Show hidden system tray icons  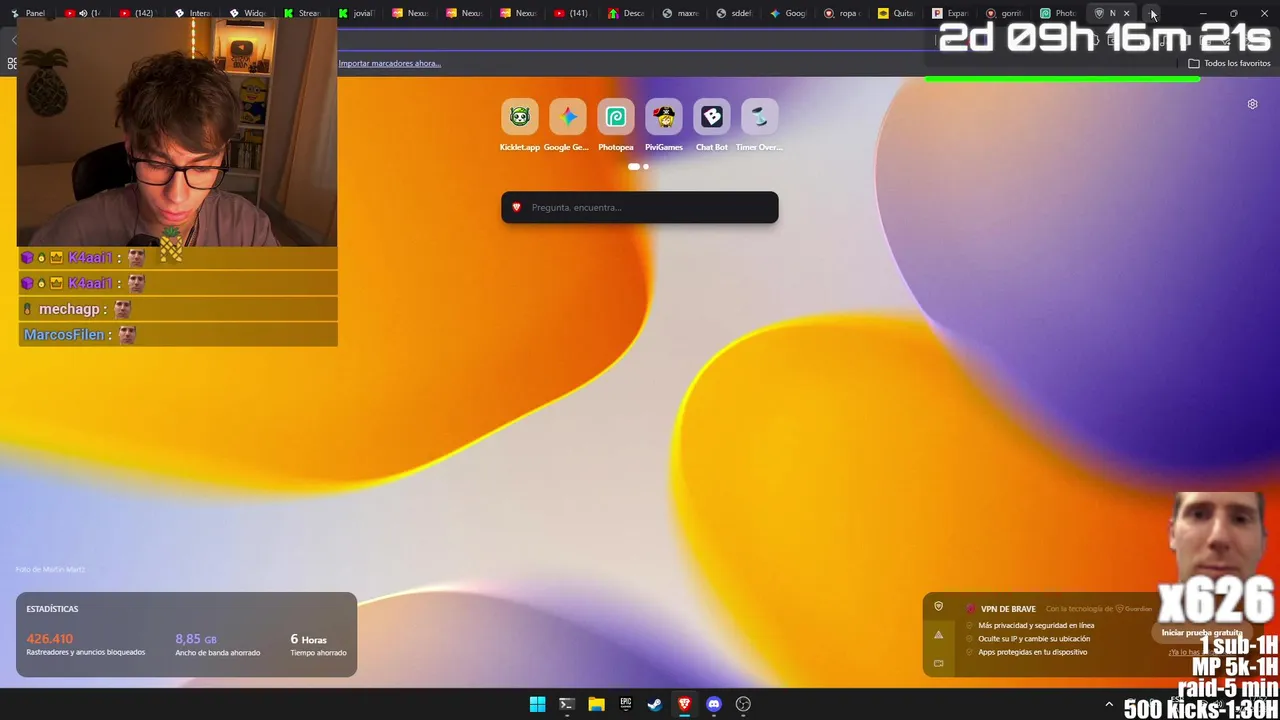point(1108,705)
